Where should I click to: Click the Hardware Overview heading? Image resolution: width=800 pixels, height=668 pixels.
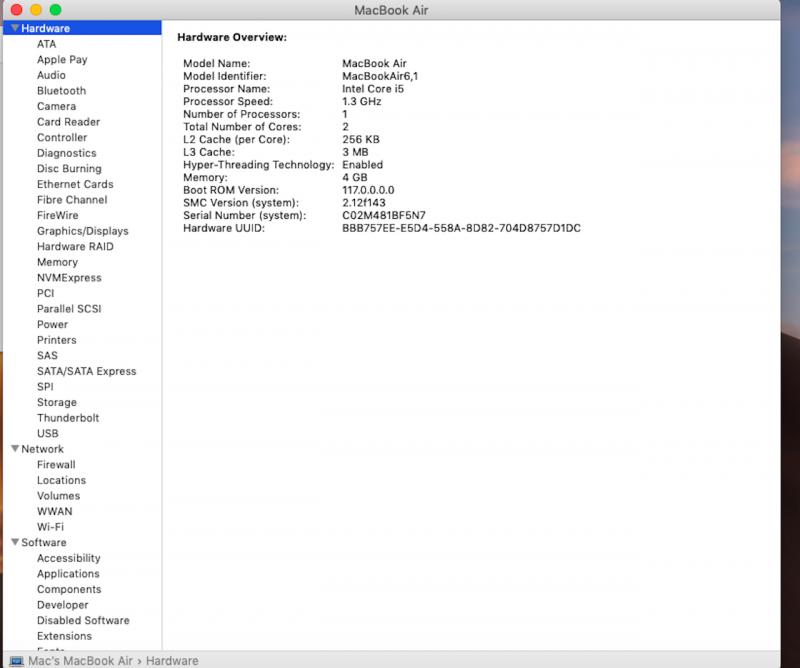[232, 37]
